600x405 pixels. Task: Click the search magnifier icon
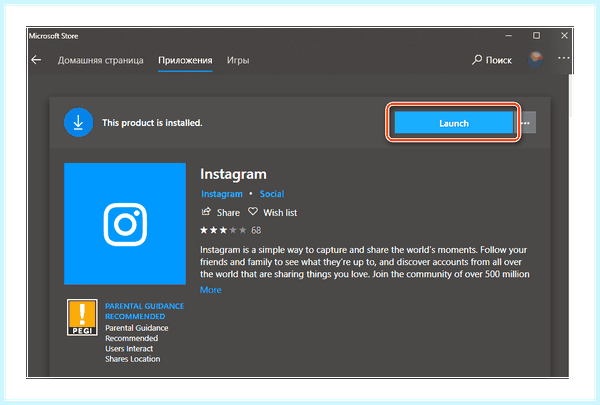(x=477, y=60)
